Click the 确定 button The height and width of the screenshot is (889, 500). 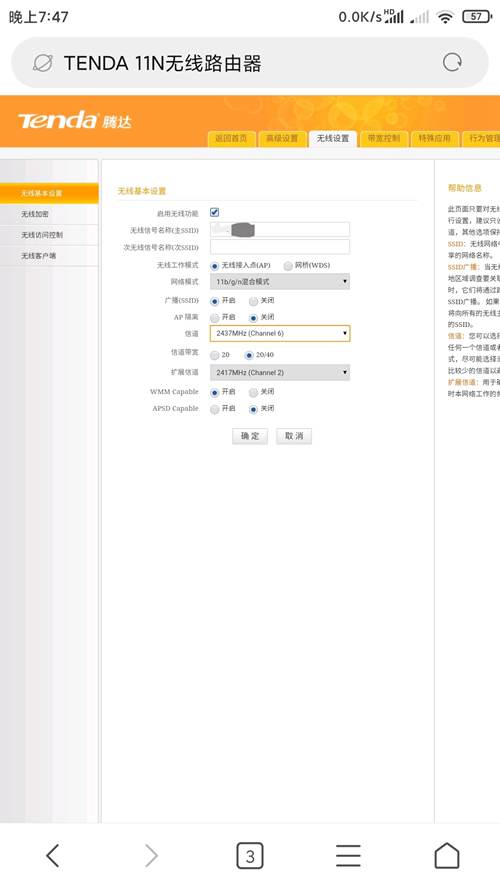[x=250, y=436]
